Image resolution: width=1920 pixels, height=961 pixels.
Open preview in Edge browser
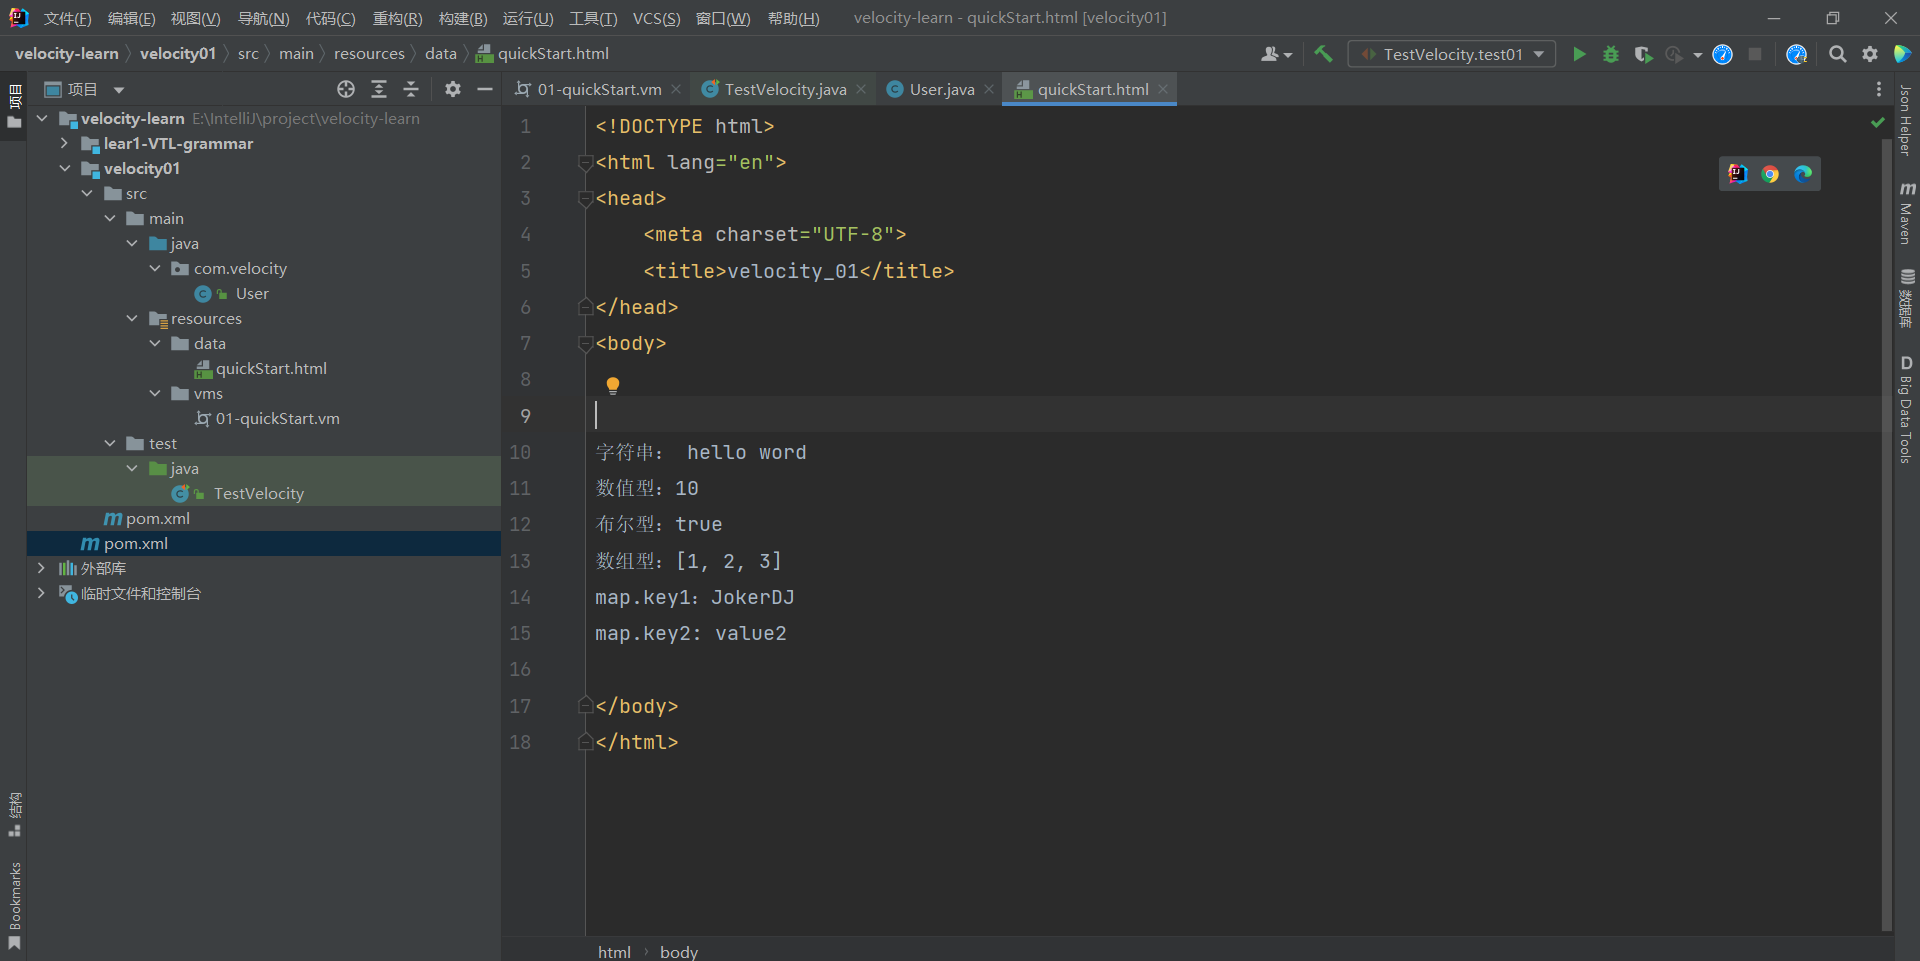coord(1803,174)
